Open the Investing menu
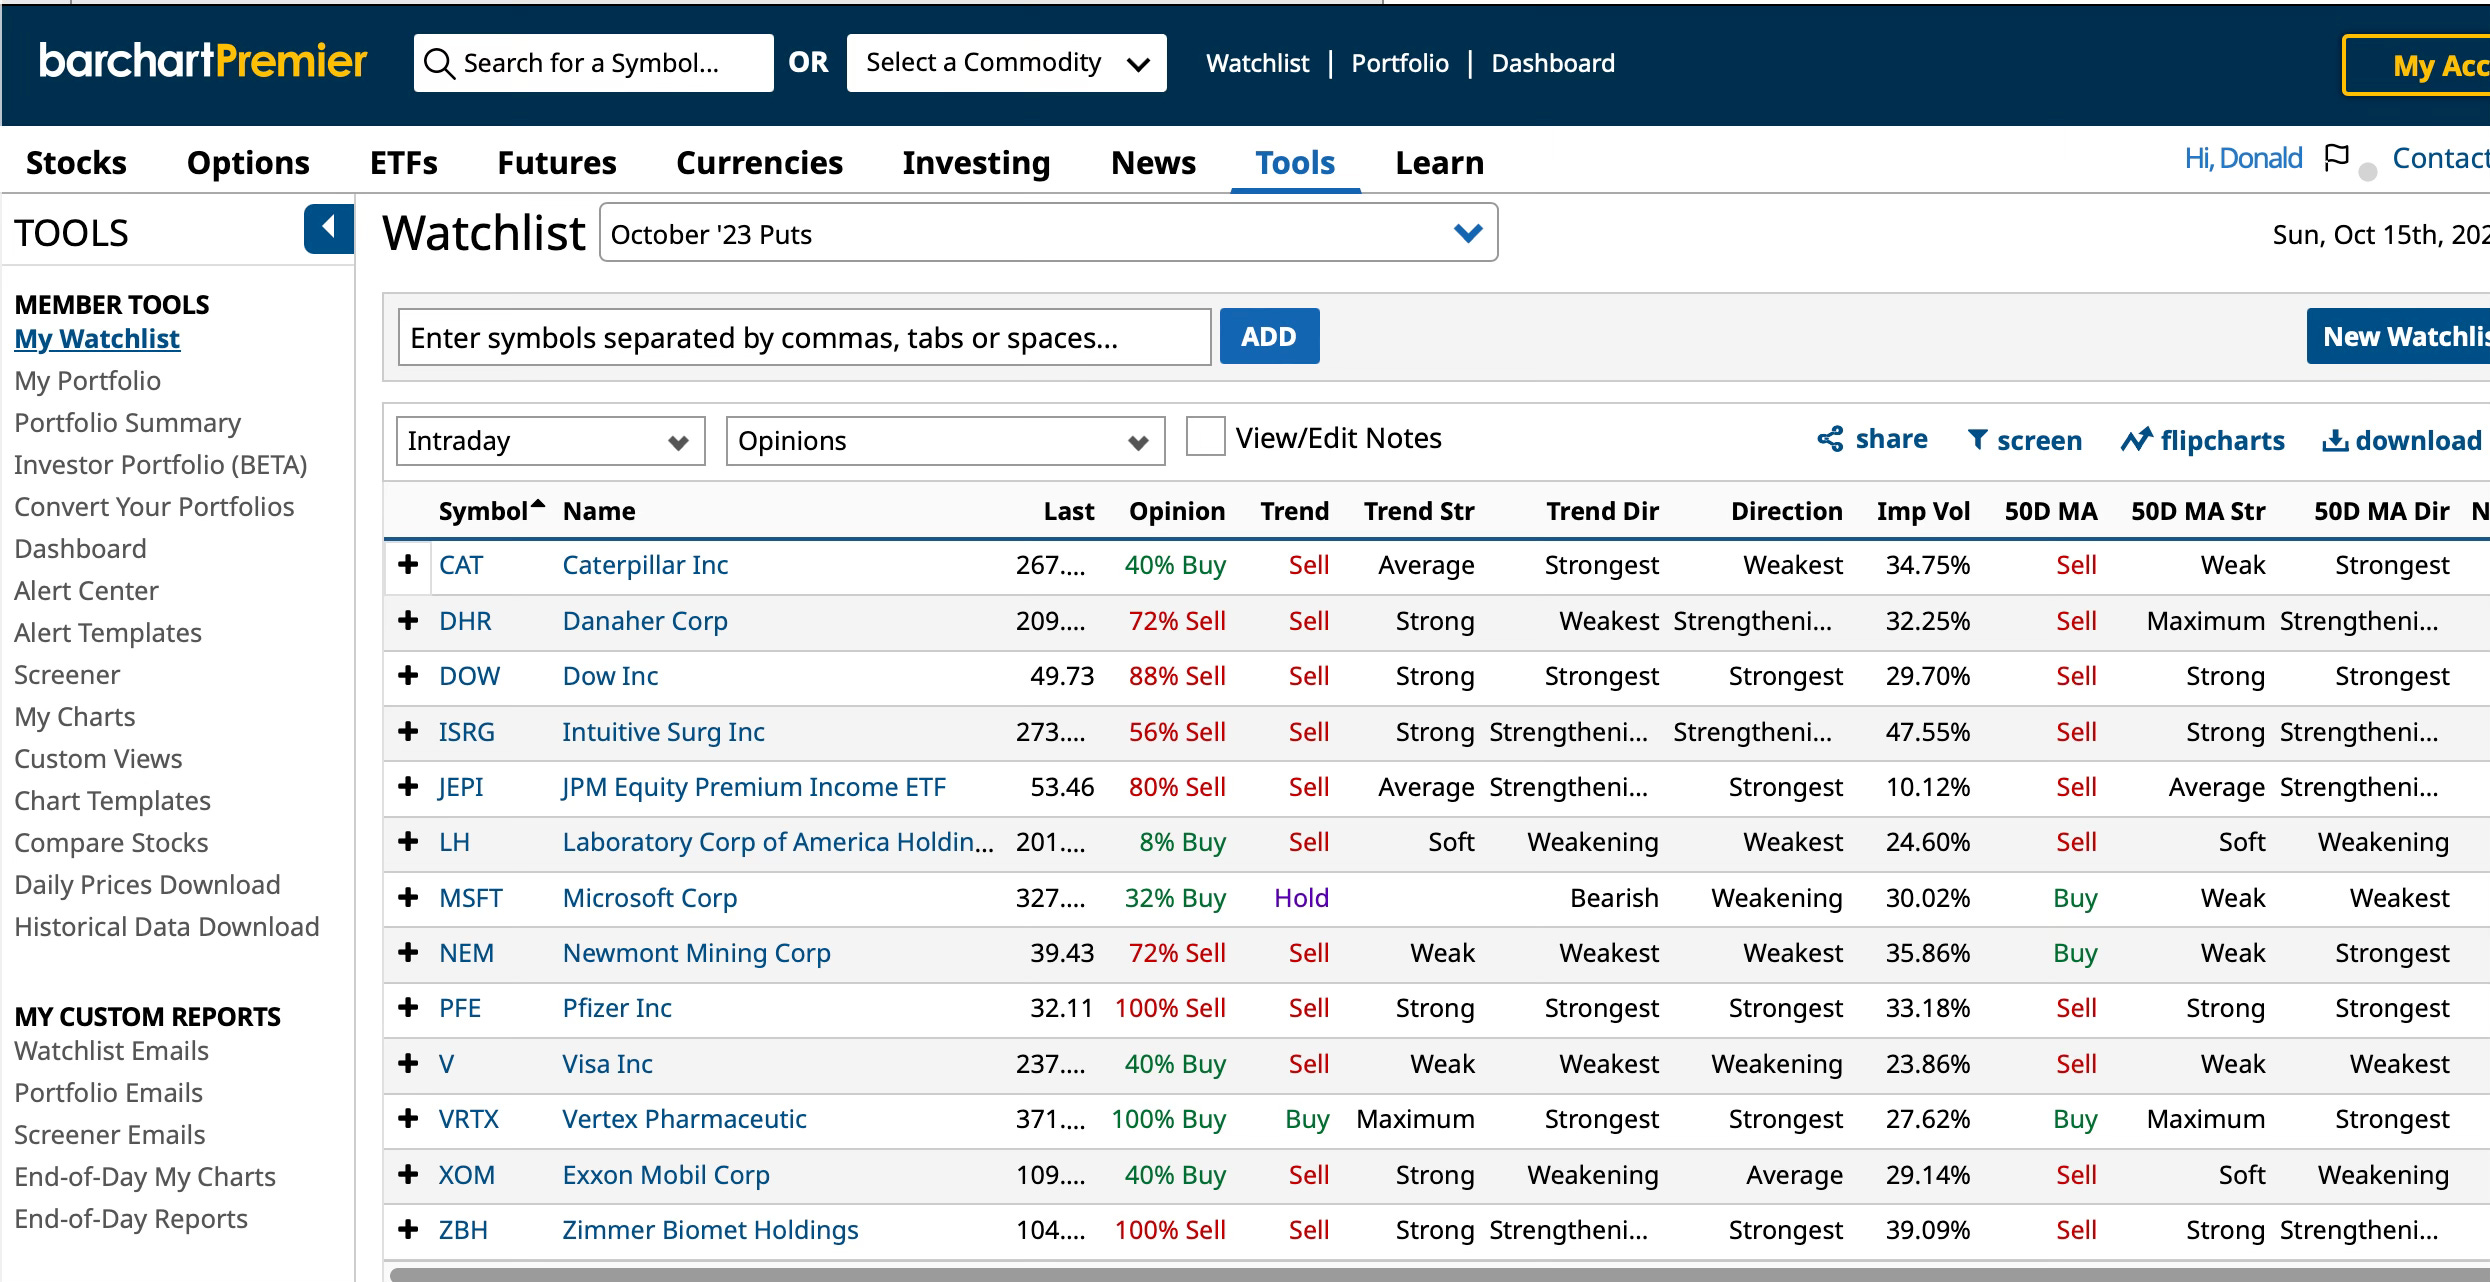Screen dimensions: 2490x1282 click(x=976, y=163)
